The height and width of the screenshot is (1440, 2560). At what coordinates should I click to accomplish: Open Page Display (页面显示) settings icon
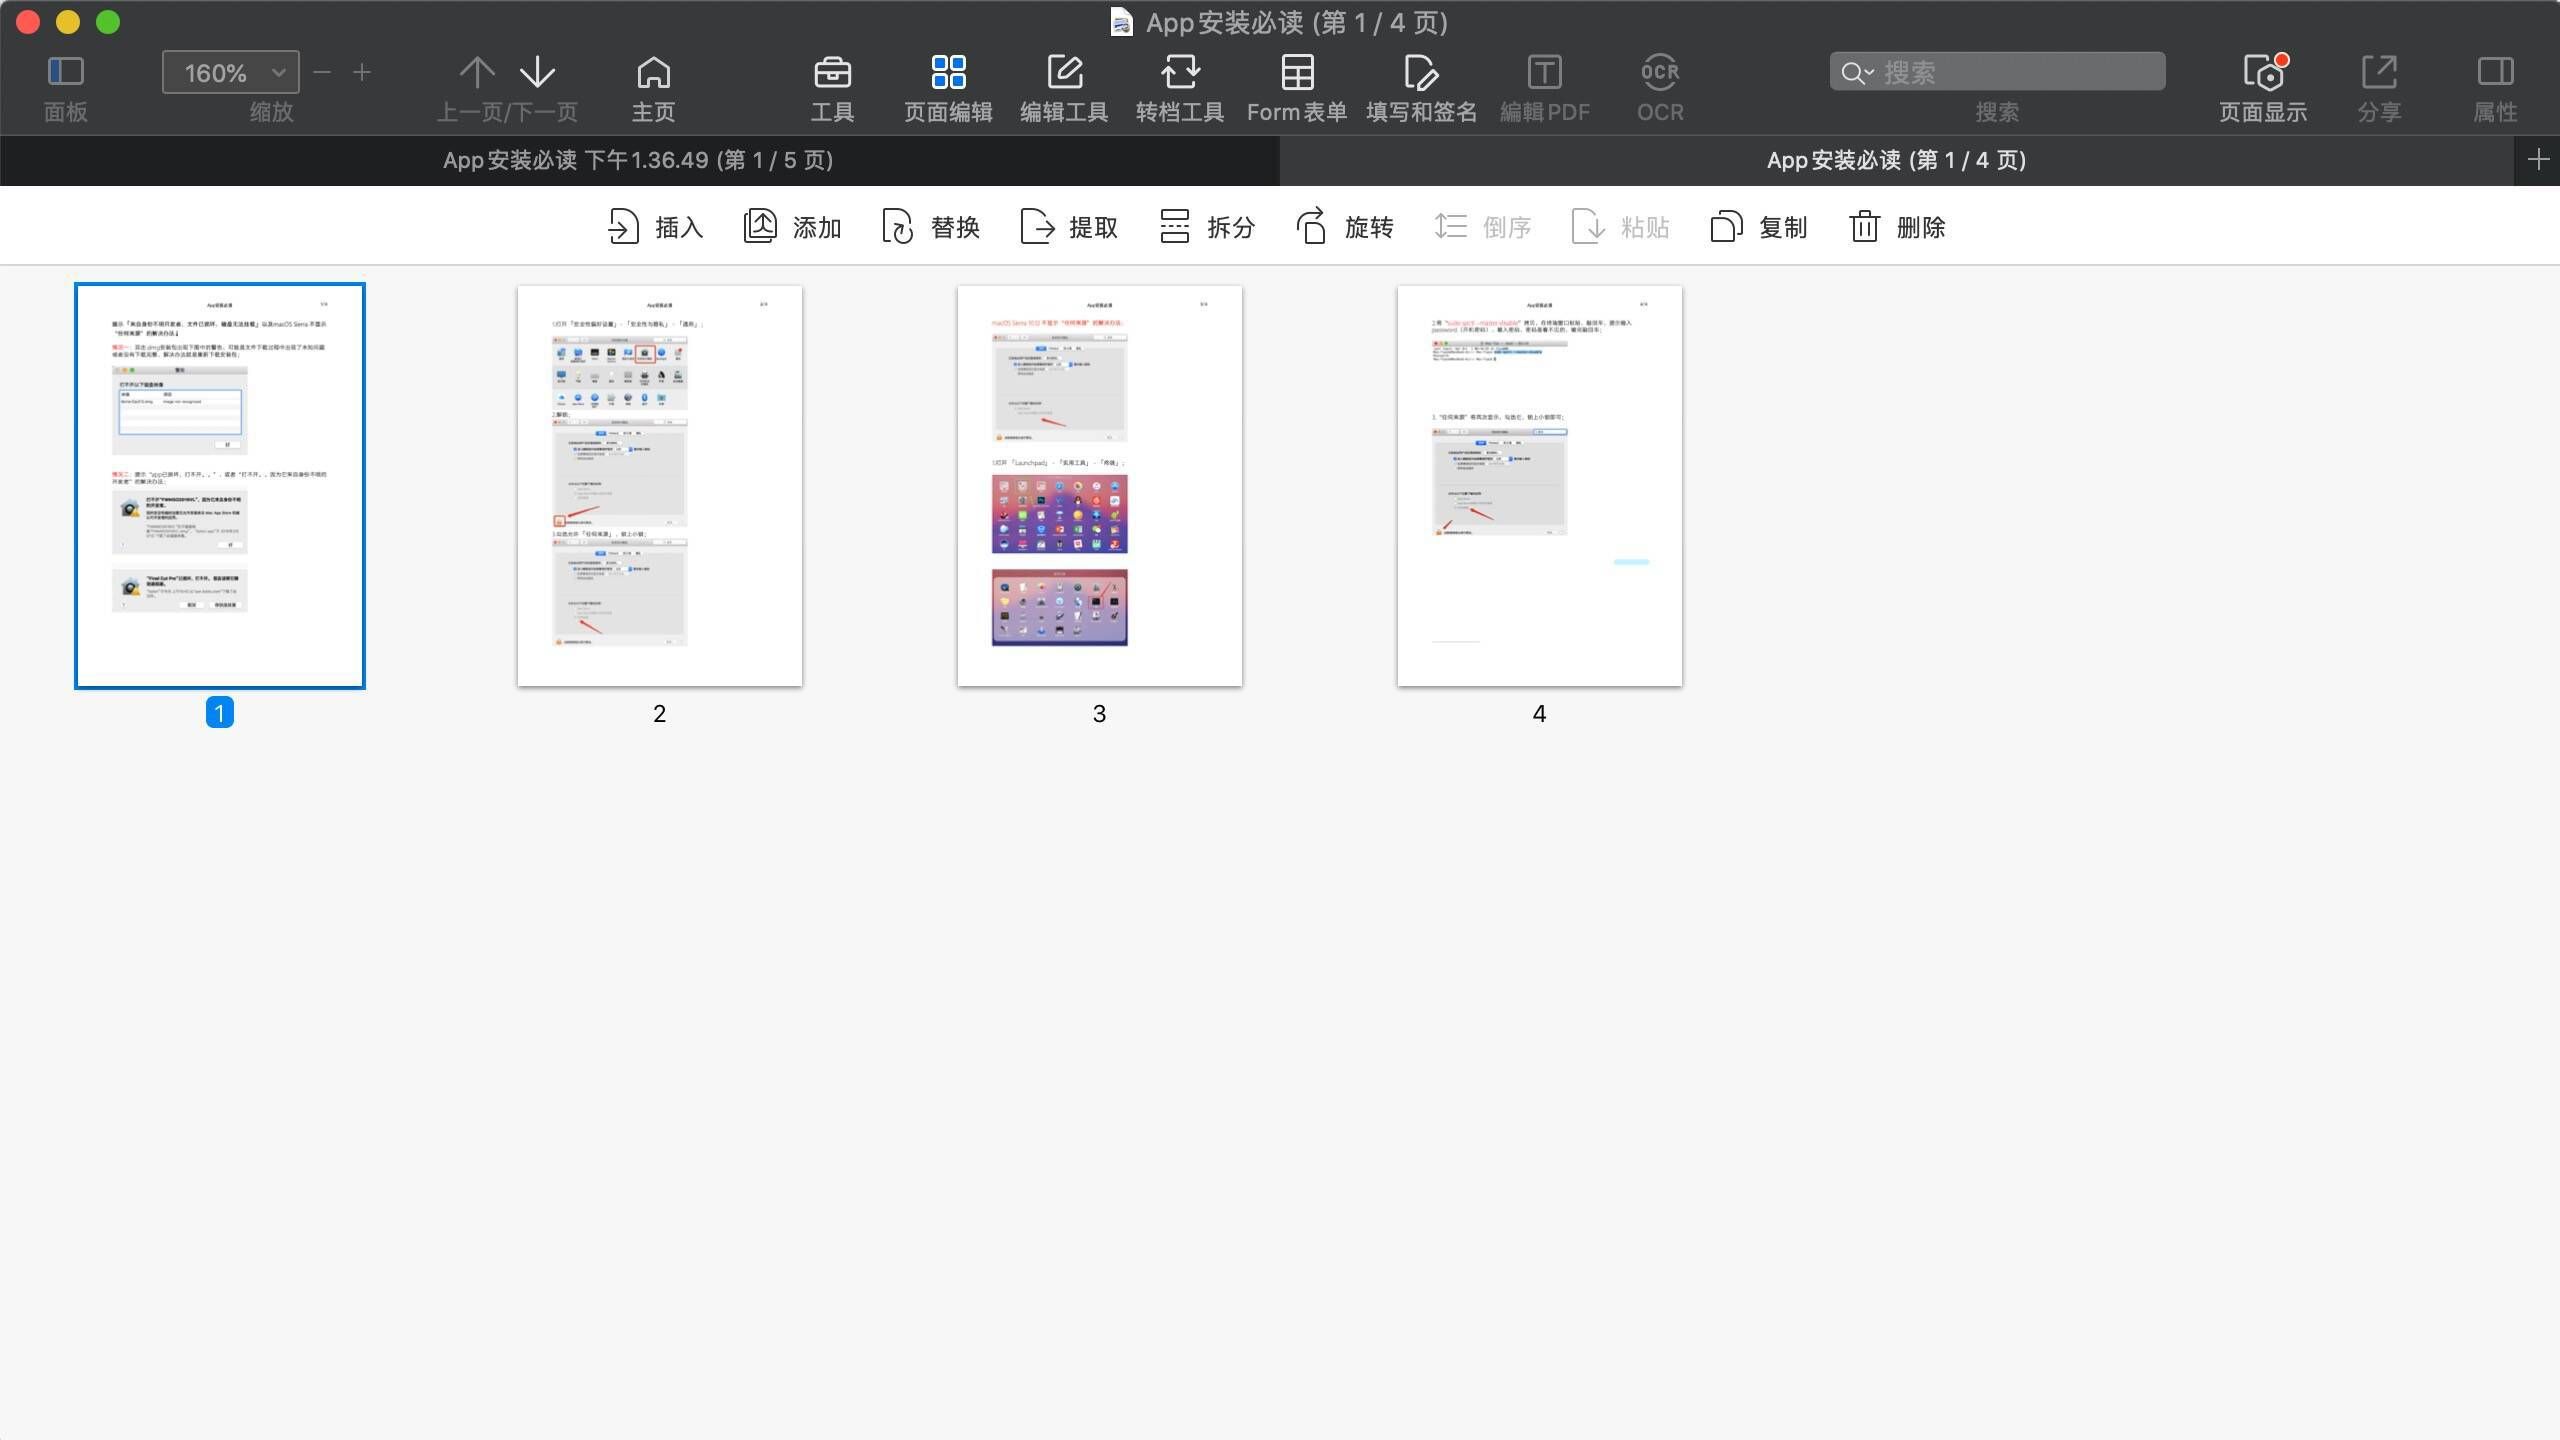[2263, 72]
